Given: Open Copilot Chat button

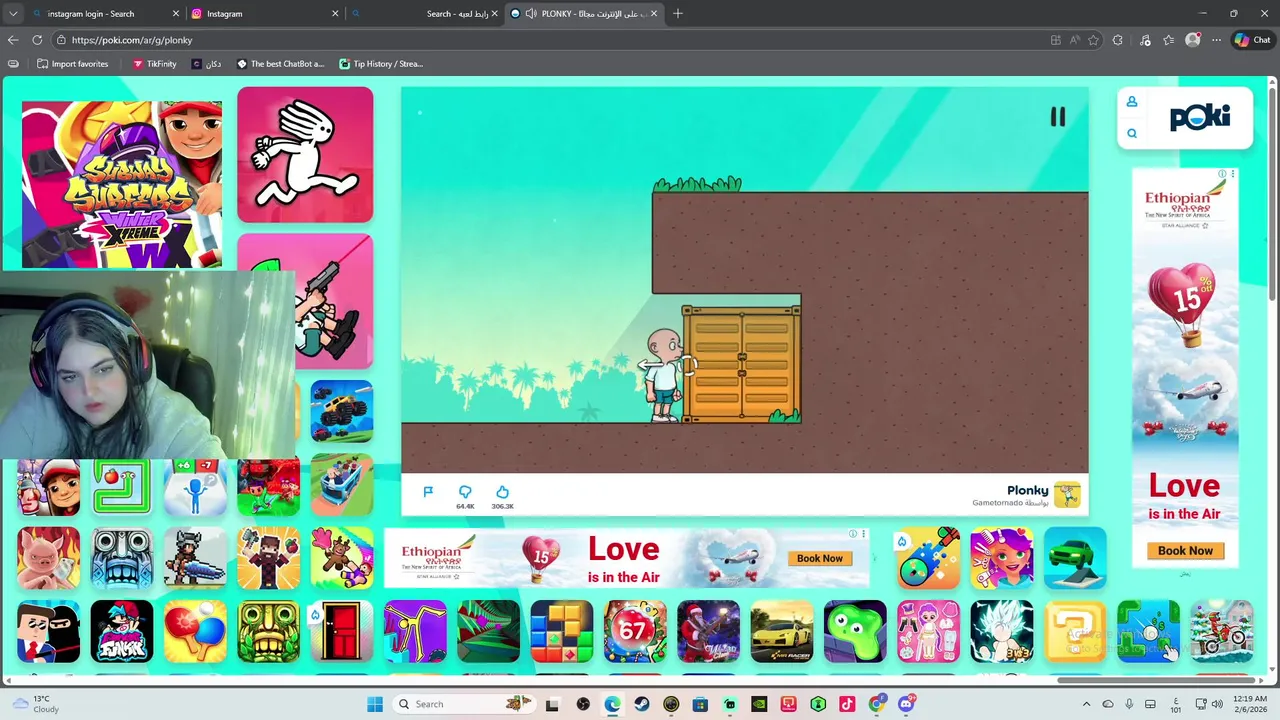Looking at the screenshot, I should [x=1252, y=40].
